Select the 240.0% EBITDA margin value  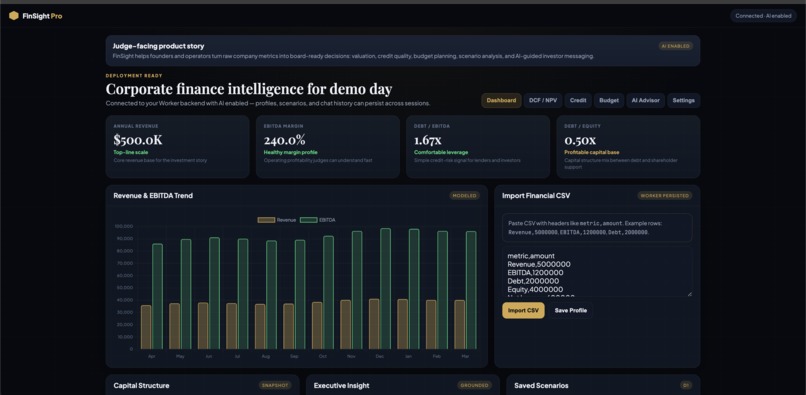click(x=284, y=140)
